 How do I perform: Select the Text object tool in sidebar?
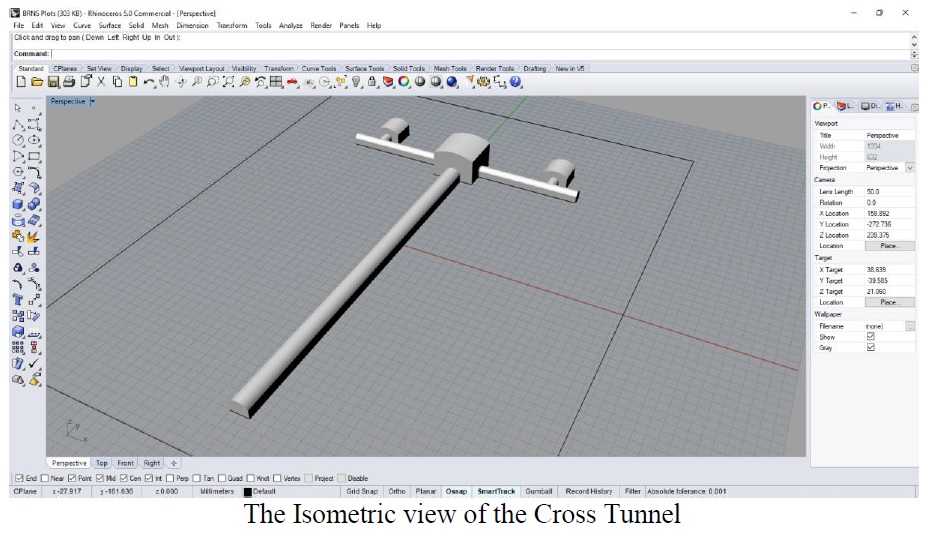[18, 299]
